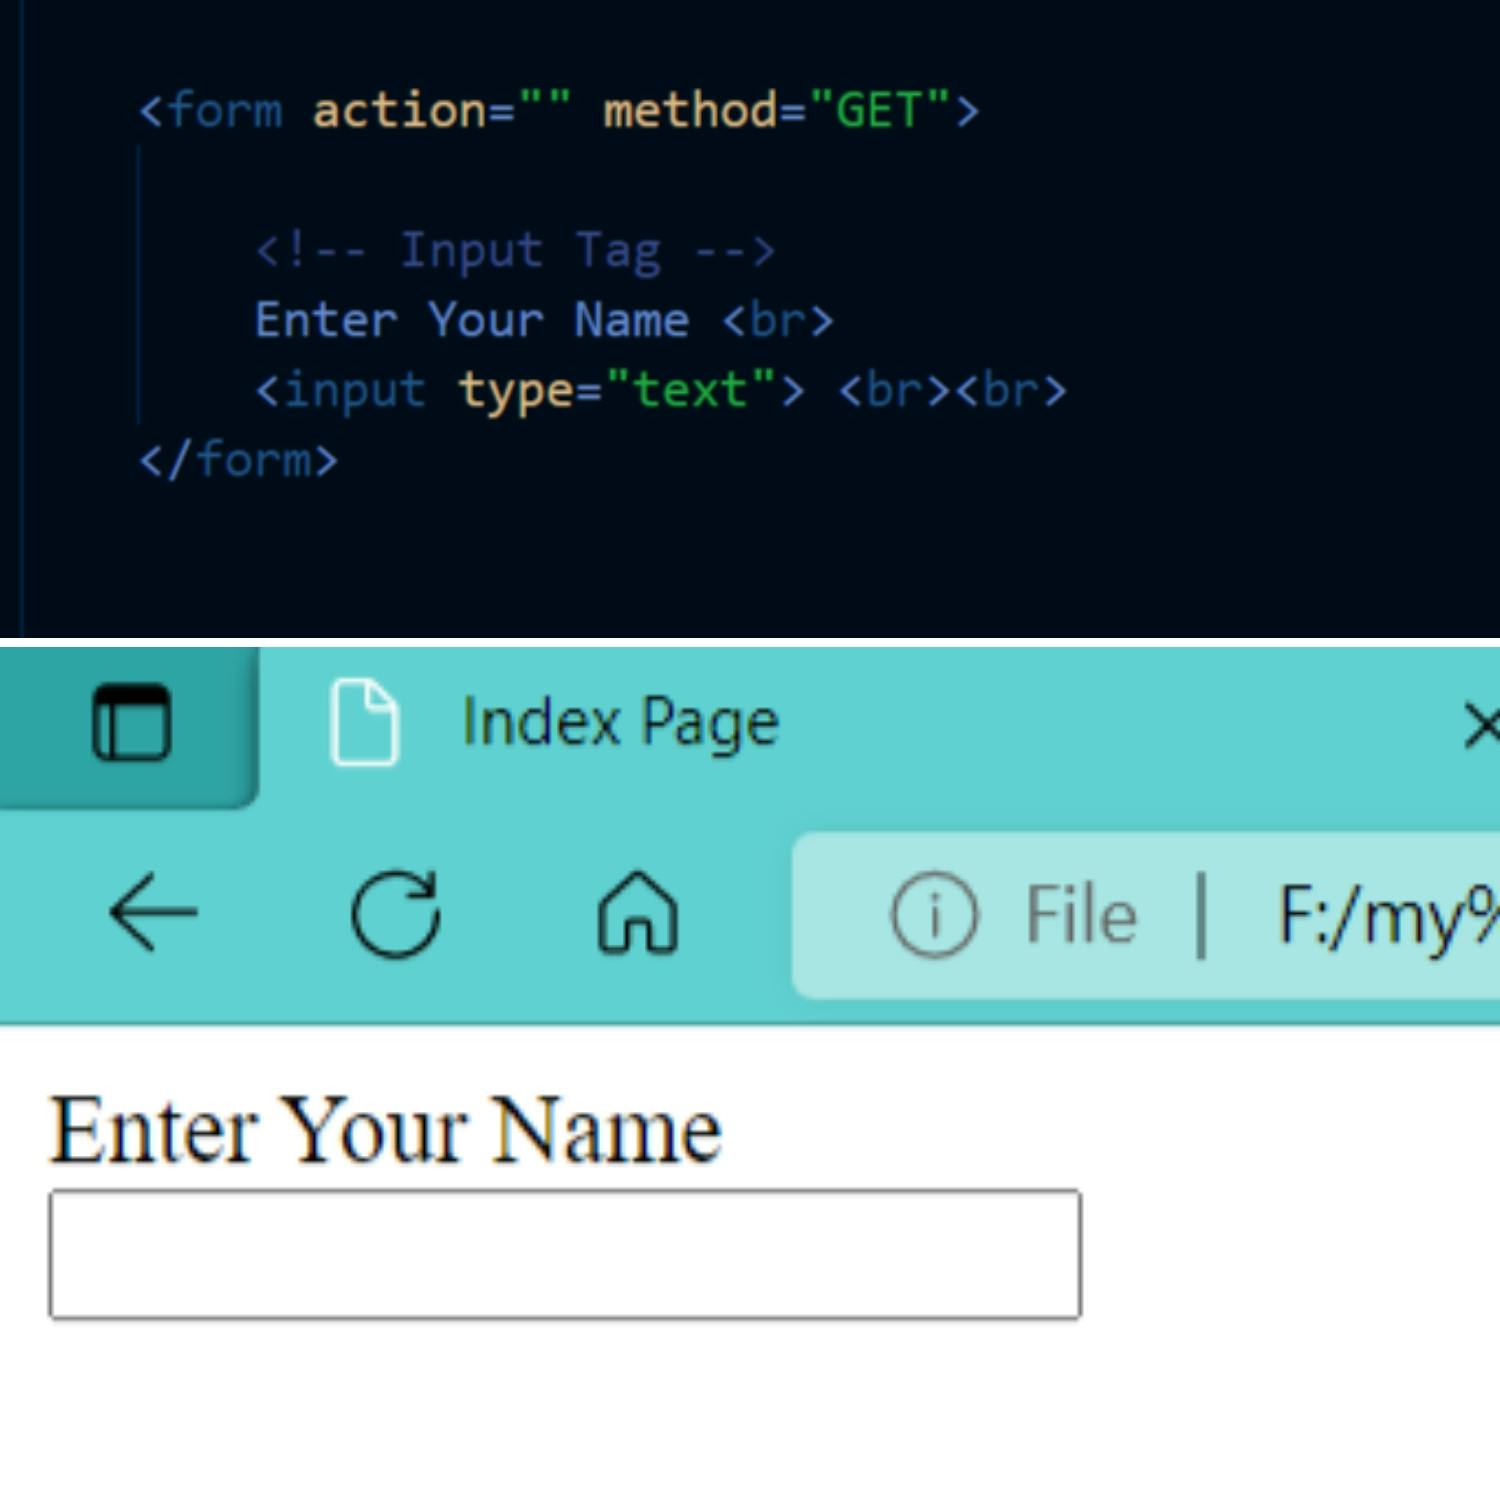Click the opening form tag line in code
The height and width of the screenshot is (1492, 1500).
pos(559,110)
